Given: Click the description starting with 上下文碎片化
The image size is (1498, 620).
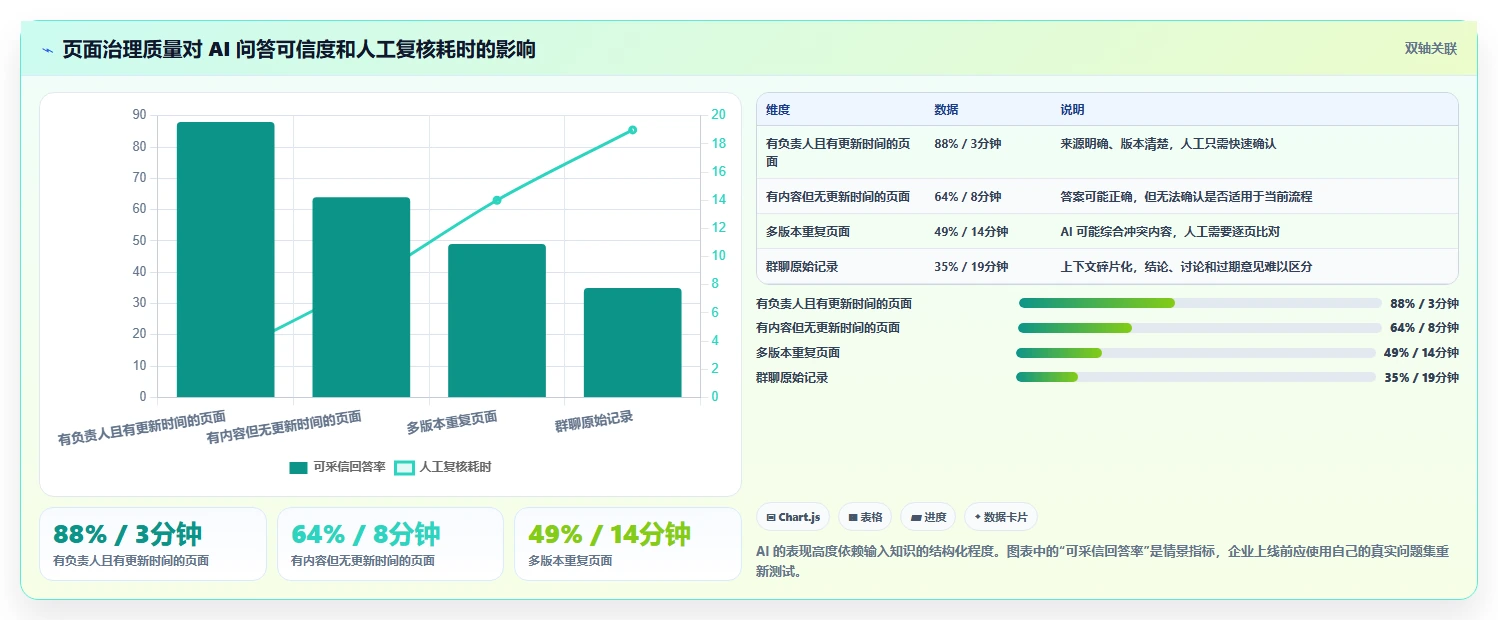Looking at the screenshot, I should [1186, 267].
